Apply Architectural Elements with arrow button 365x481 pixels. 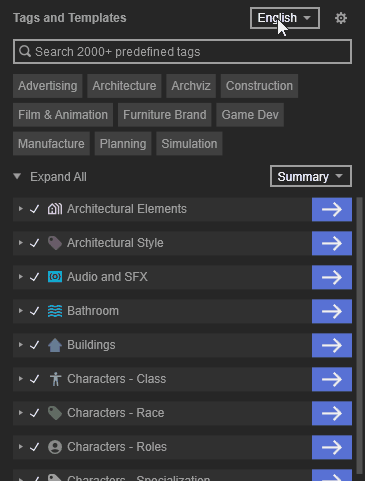pos(332,209)
